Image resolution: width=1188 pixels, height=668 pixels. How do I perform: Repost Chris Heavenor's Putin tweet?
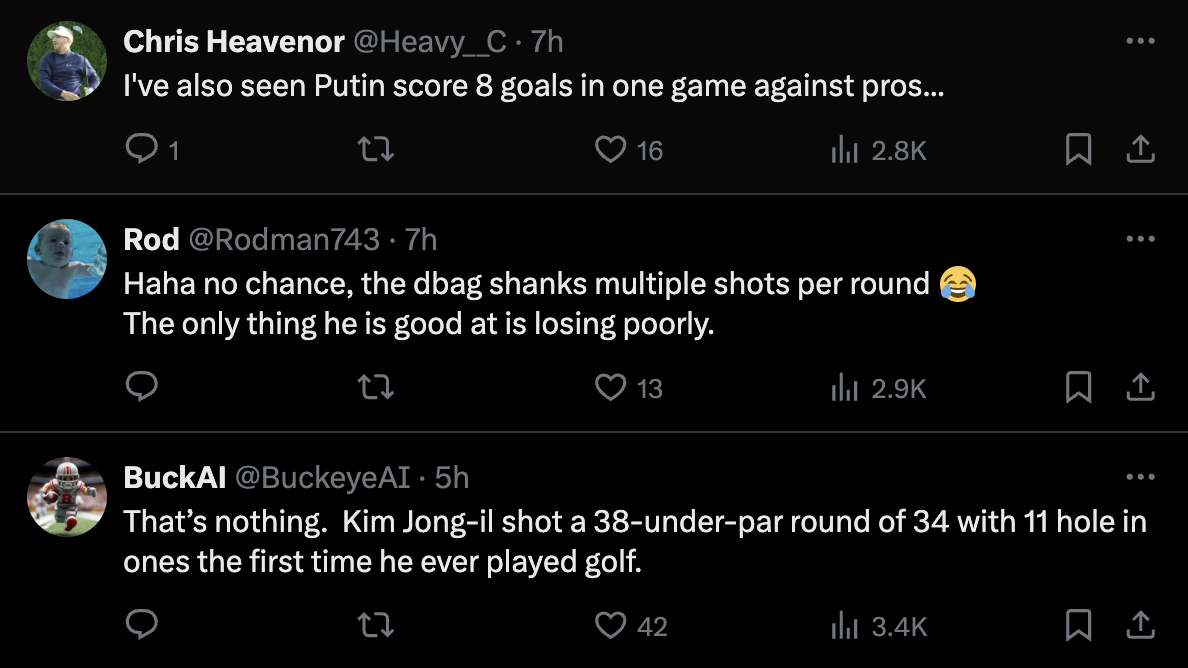point(376,150)
